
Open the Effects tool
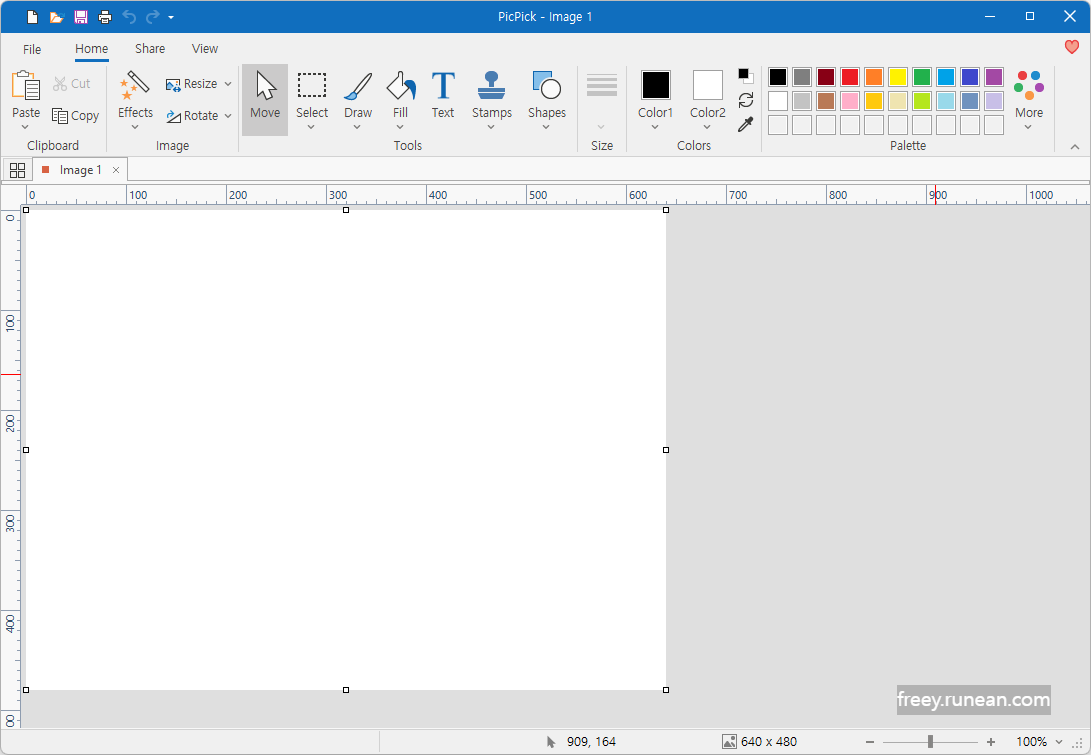point(135,93)
